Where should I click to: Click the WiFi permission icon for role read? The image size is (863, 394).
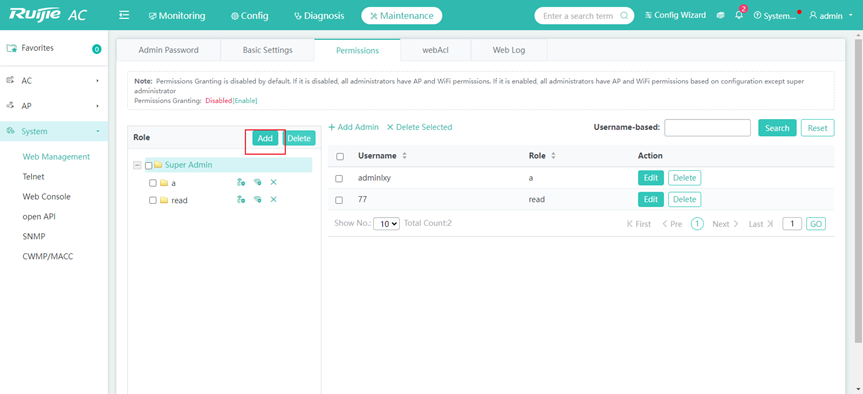(257, 200)
